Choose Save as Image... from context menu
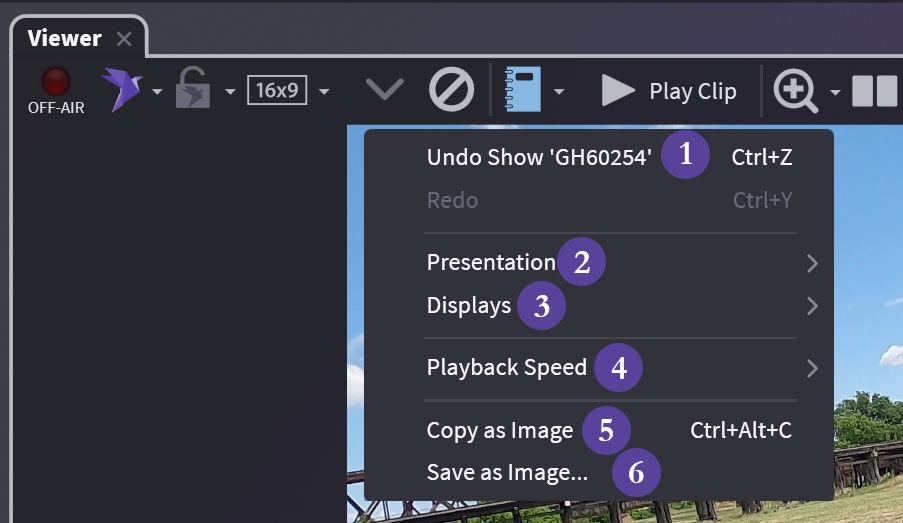The height and width of the screenshot is (523, 903). click(507, 472)
